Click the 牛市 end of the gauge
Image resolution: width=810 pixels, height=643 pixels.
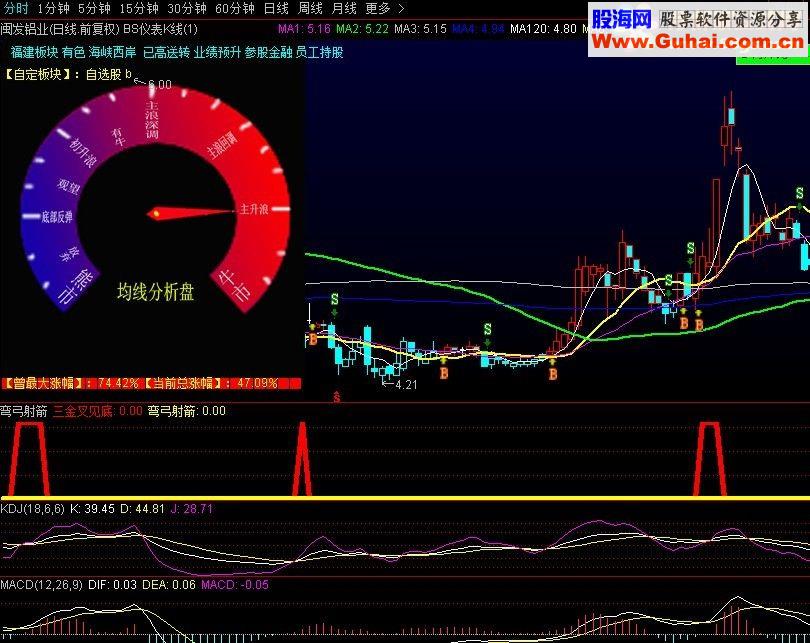point(235,286)
